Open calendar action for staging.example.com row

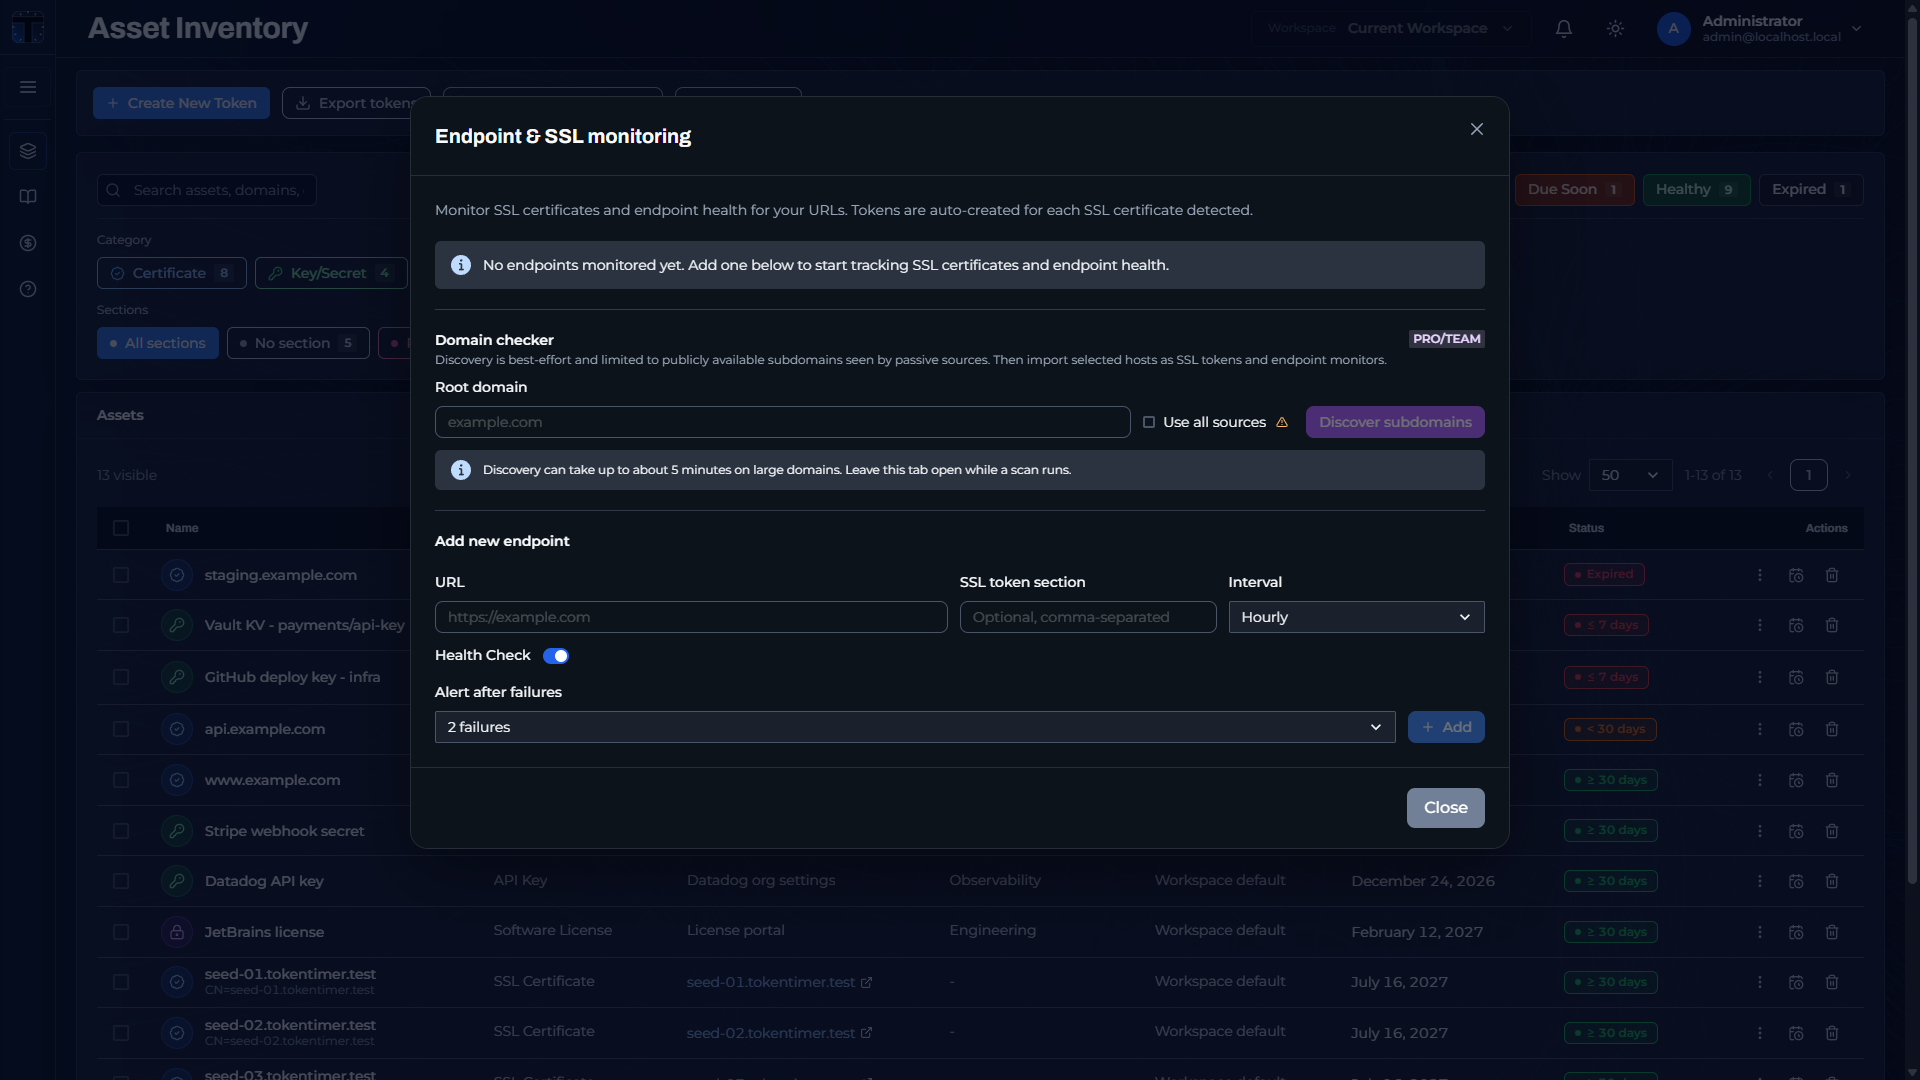click(x=1796, y=575)
